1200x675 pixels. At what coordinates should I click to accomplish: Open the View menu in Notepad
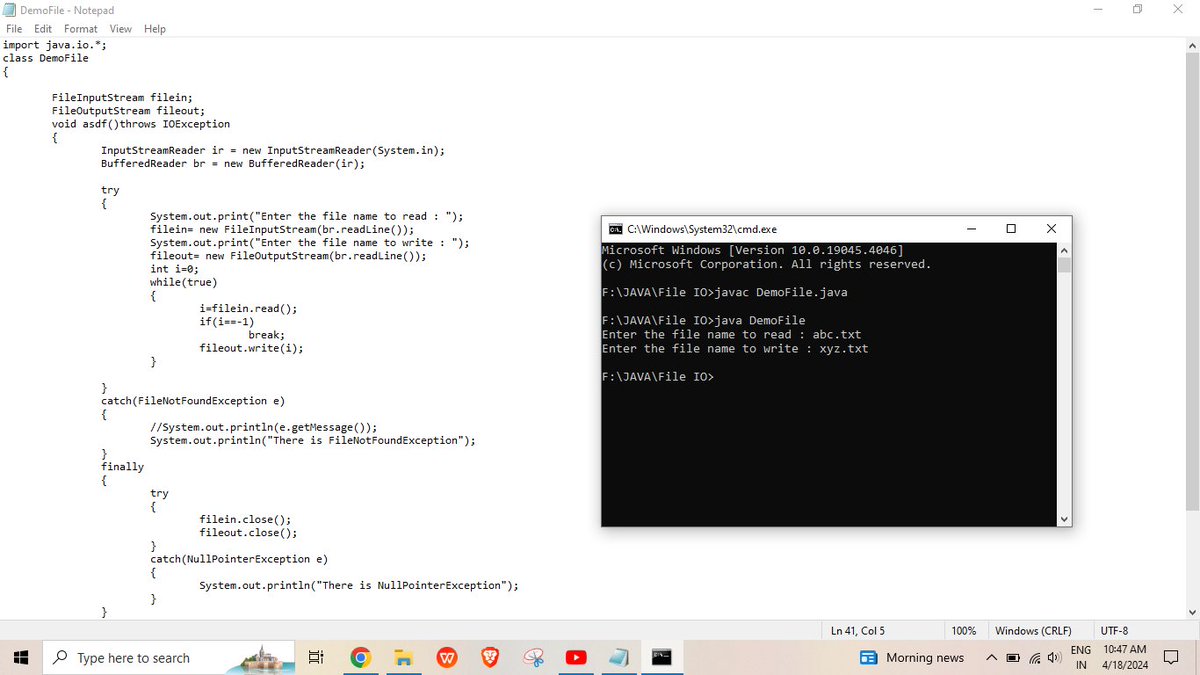coord(121,29)
